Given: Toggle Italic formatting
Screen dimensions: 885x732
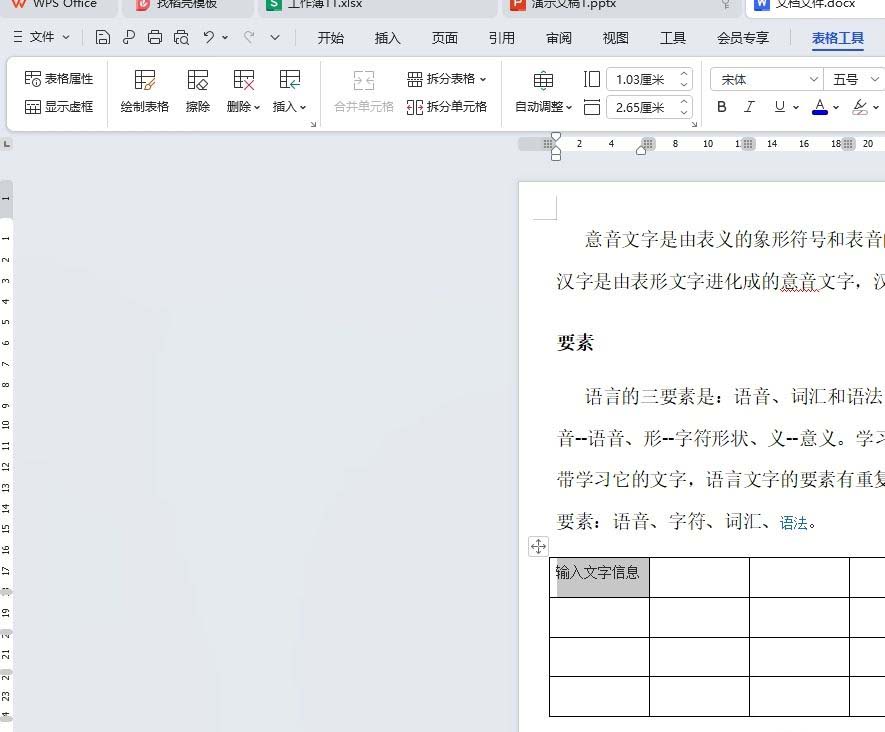Looking at the screenshot, I should coord(750,107).
